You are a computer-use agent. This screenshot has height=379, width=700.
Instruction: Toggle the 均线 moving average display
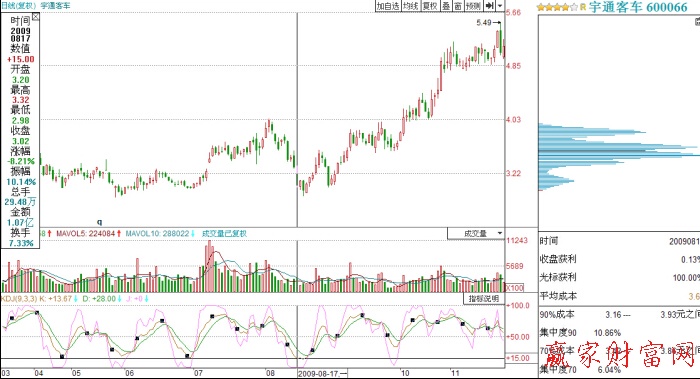(x=411, y=6)
